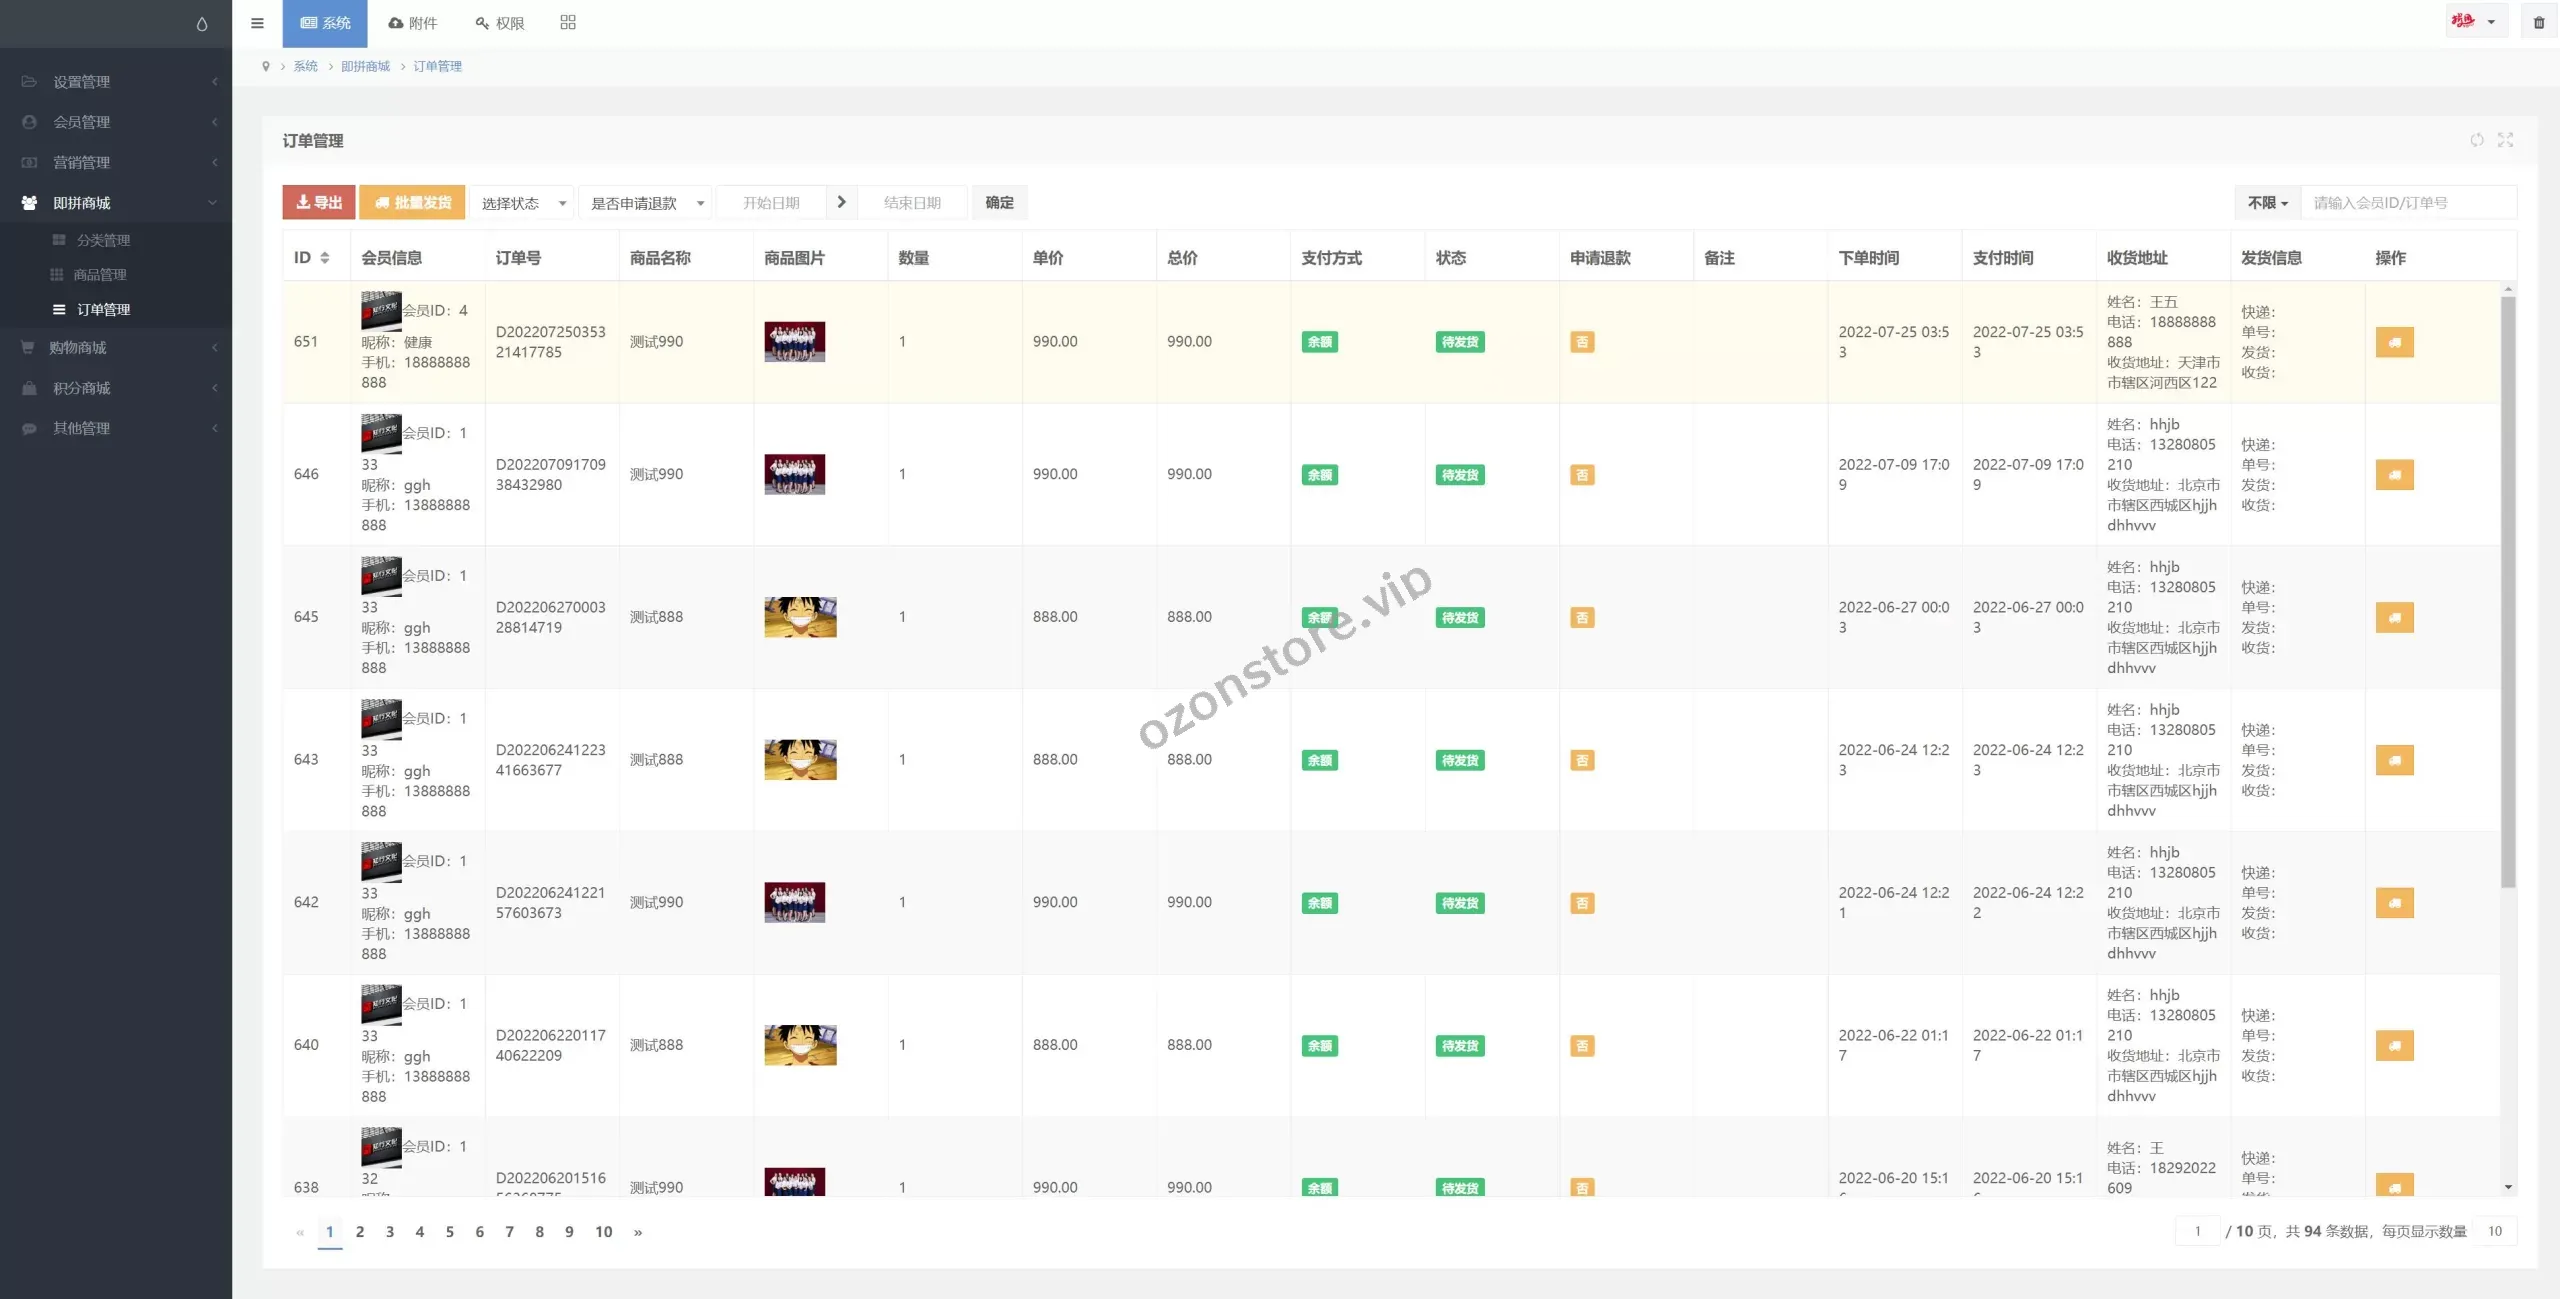Open the 不限 search type dropdown

point(2267,203)
